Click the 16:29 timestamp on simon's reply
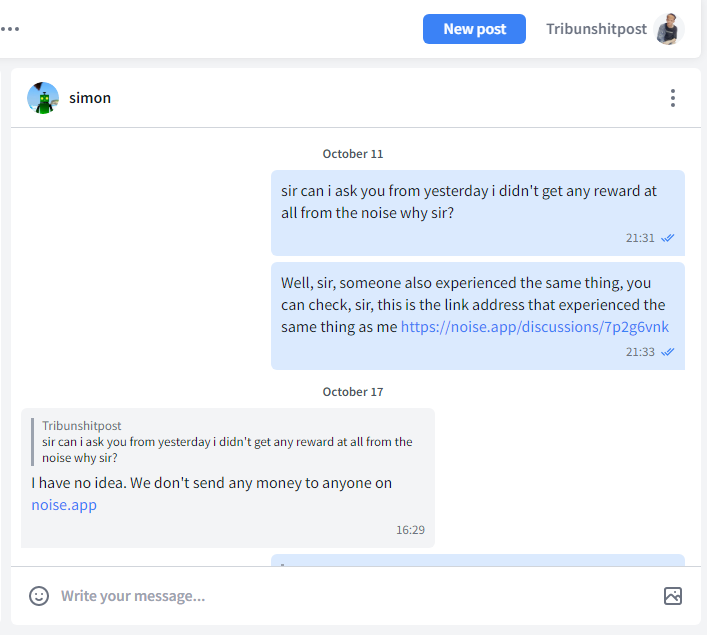Screen dimensions: 707x635 coord(410,530)
